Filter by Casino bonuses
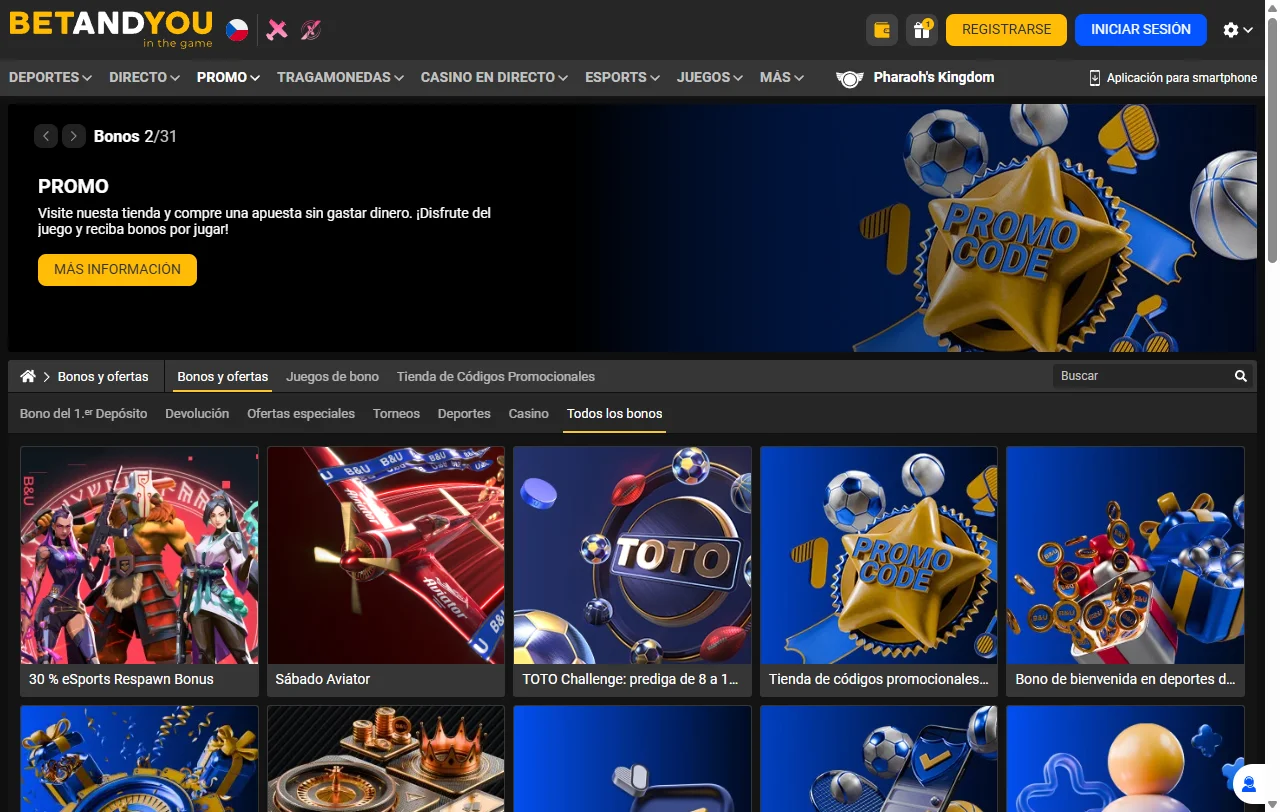The image size is (1280, 812). (x=528, y=413)
